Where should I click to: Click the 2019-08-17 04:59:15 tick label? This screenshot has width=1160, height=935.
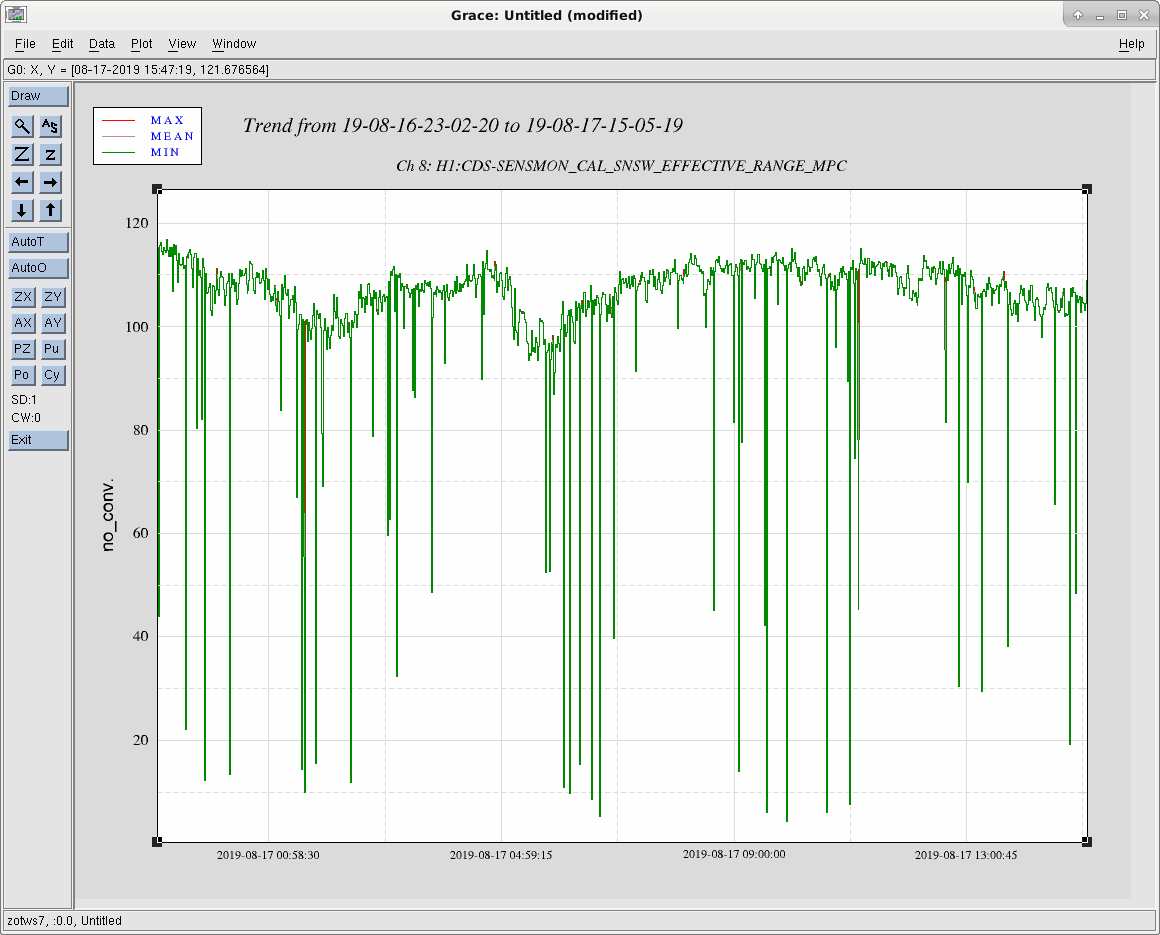click(x=501, y=854)
